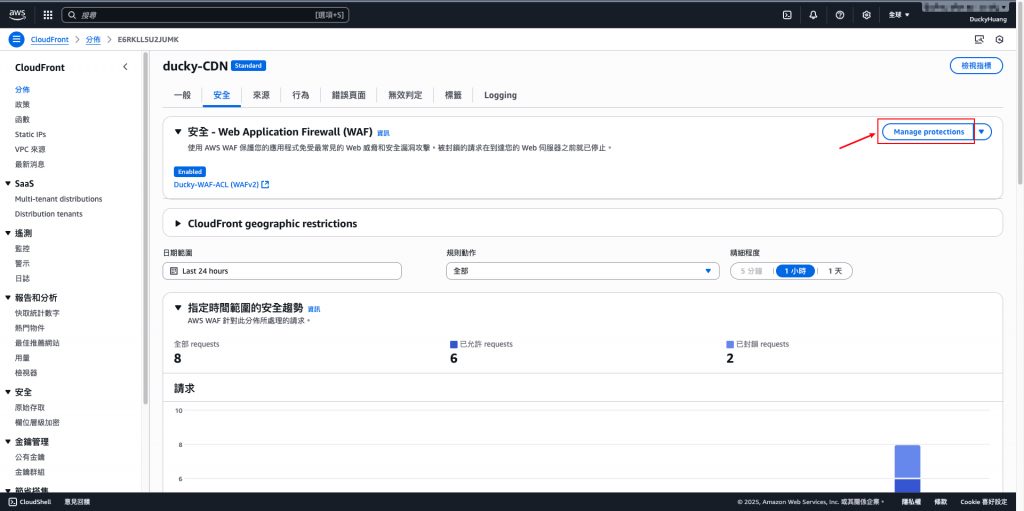Click the Manage protections button
The image size is (1024, 511).
[928, 131]
